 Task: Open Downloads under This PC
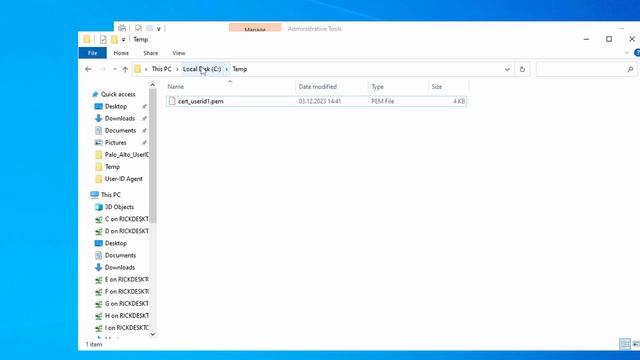(120, 267)
